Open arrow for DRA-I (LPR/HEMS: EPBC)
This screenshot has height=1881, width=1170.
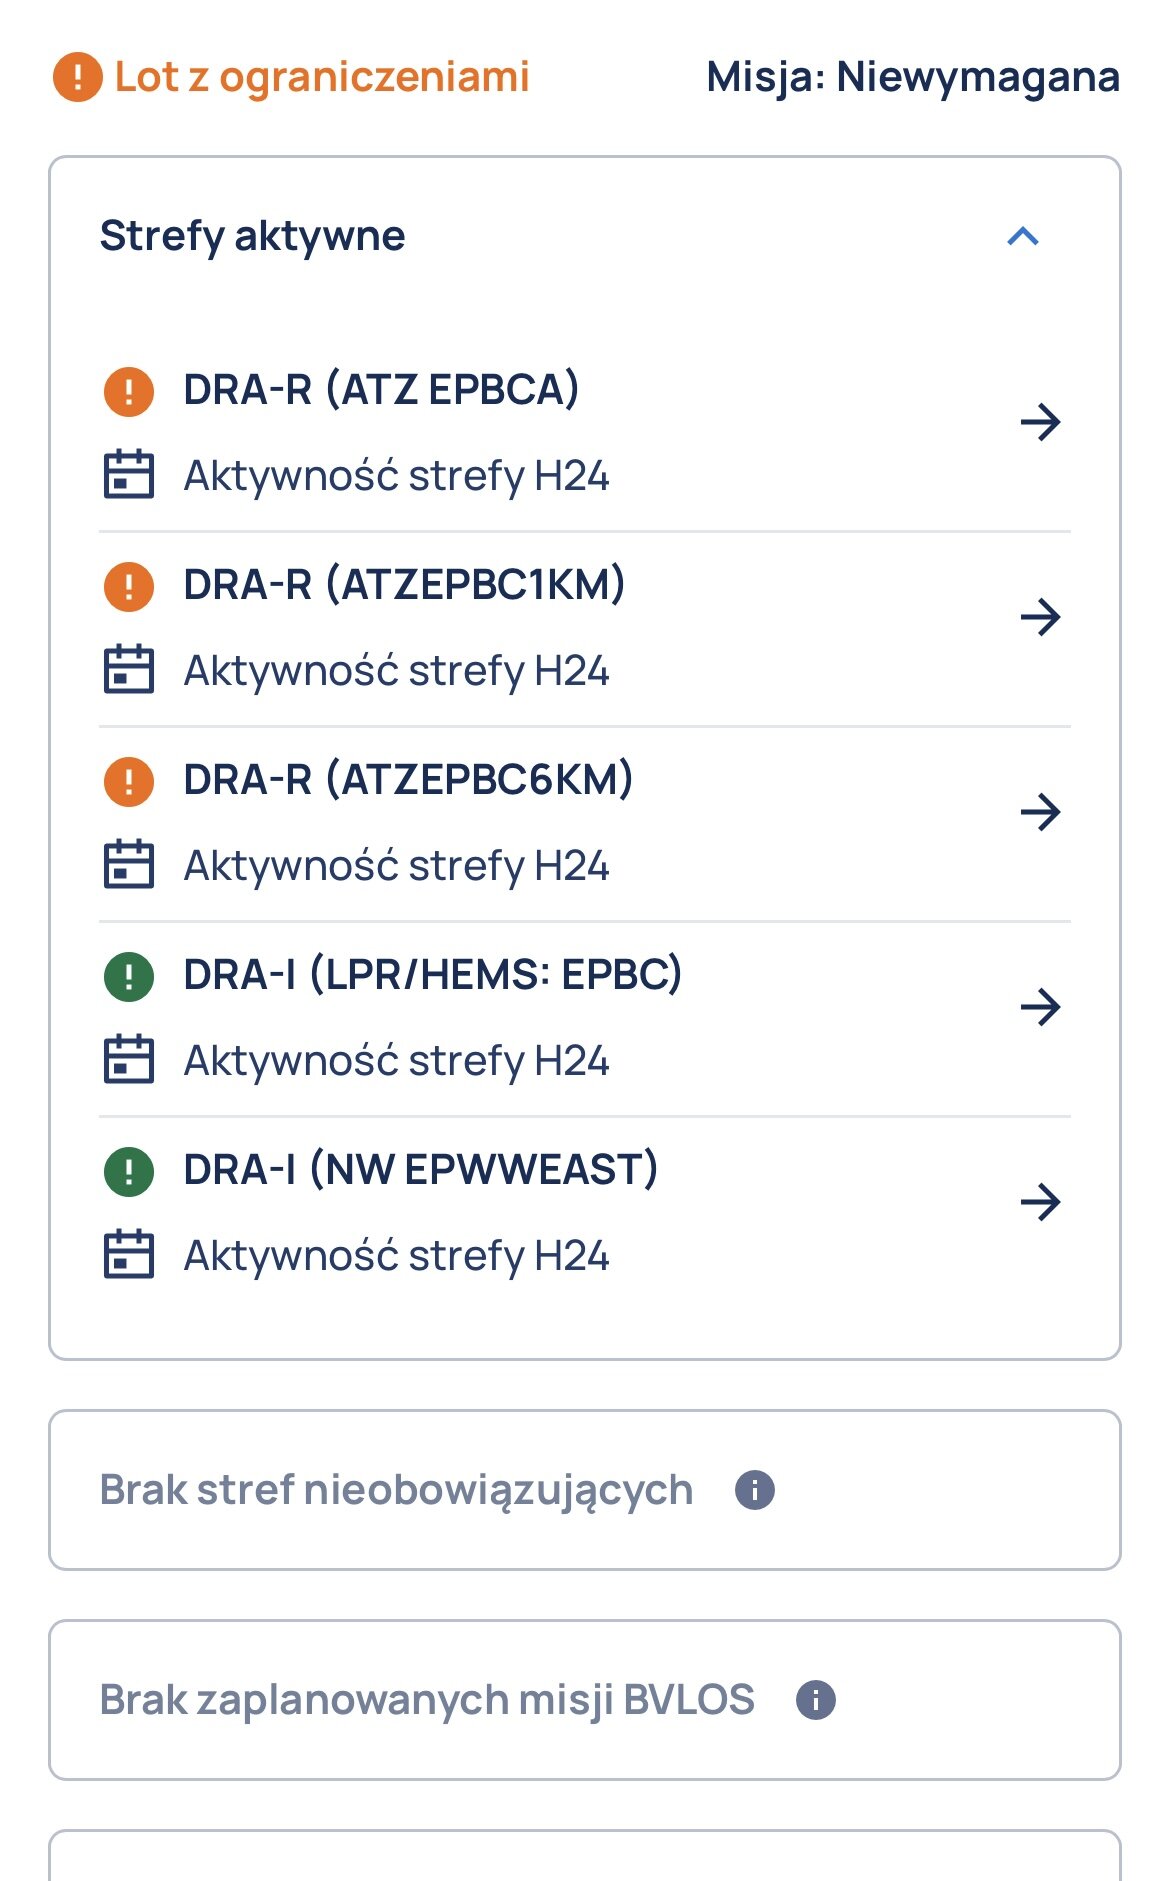1040,1007
